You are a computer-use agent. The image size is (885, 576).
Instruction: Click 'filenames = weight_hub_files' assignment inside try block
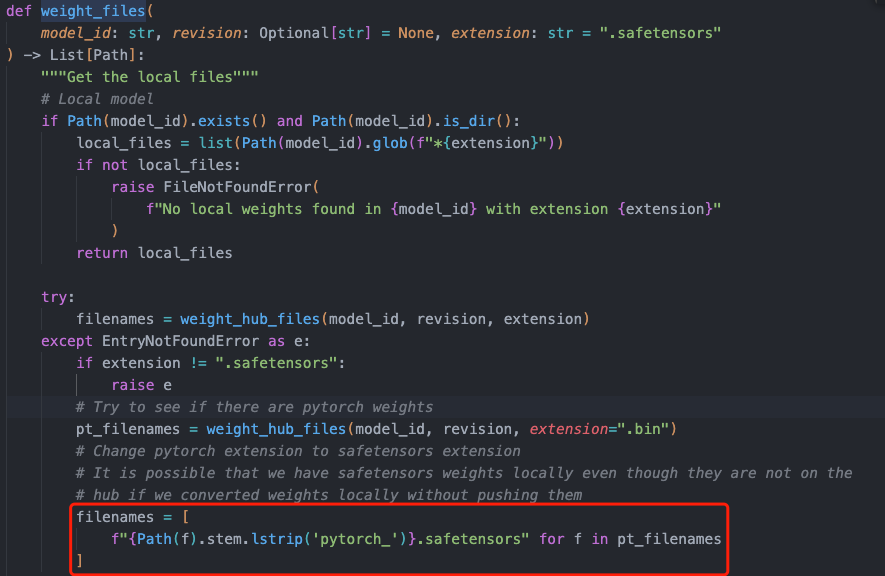point(333,319)
